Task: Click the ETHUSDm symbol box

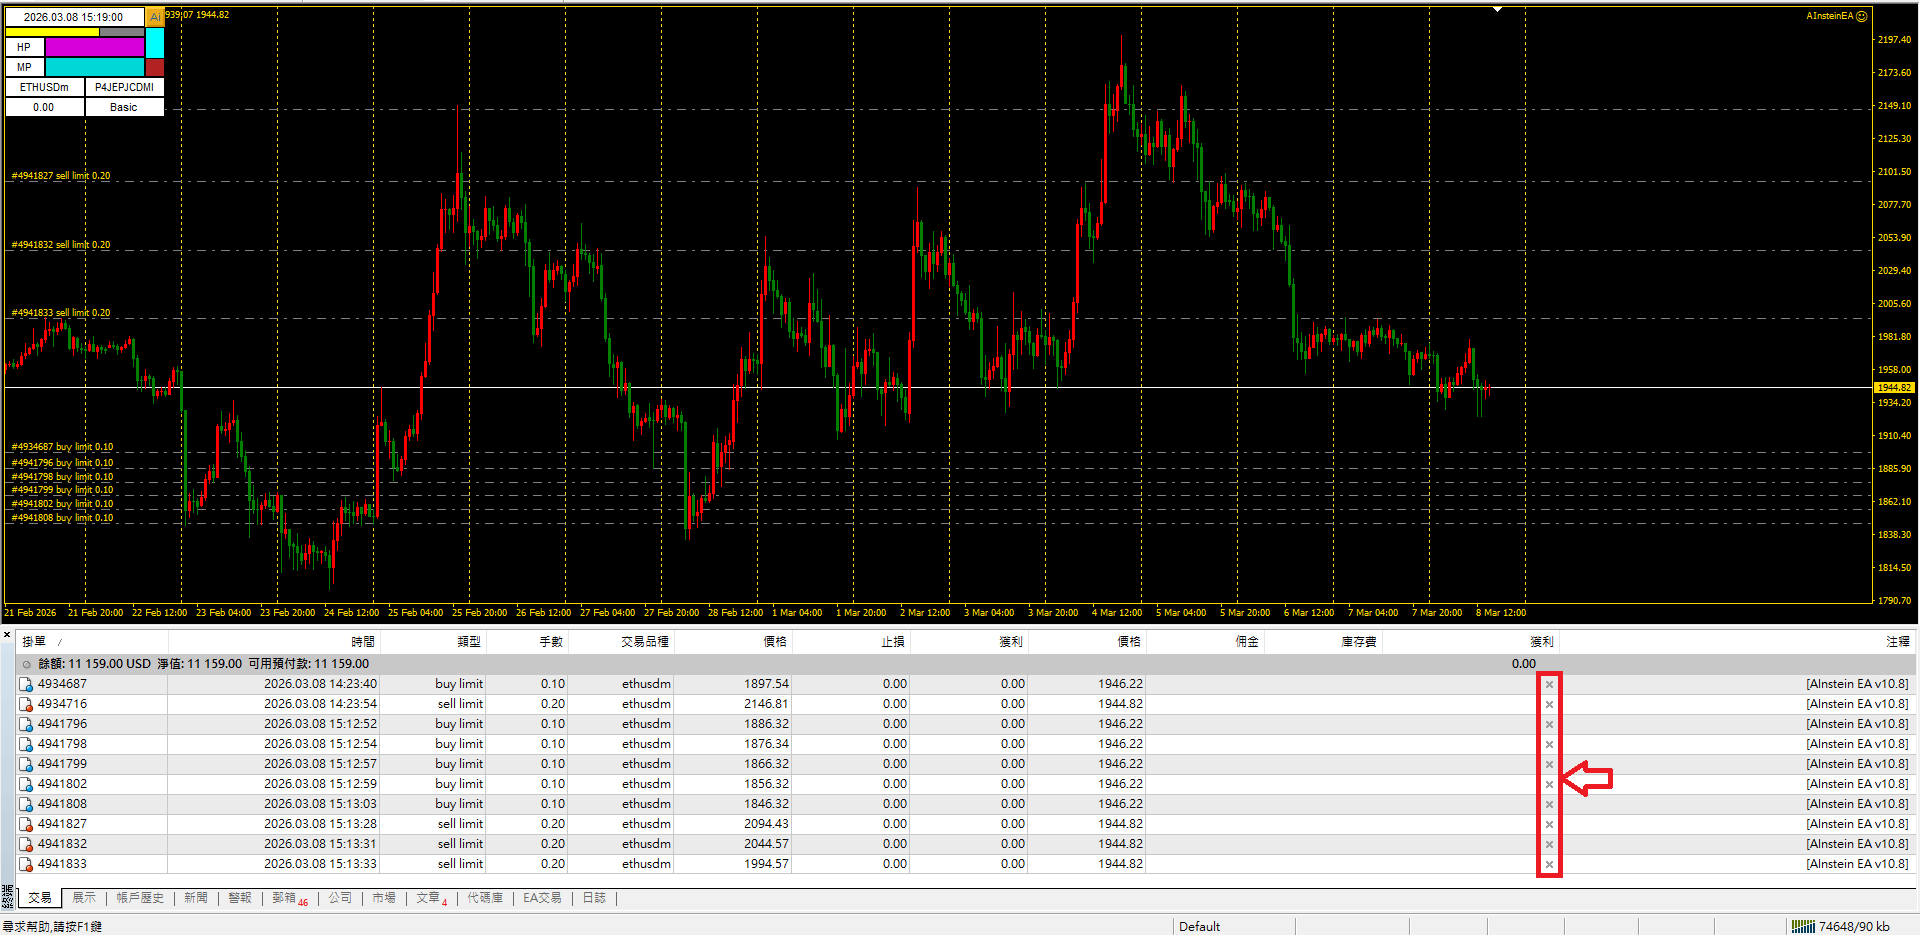Action: tap(45, 87)
